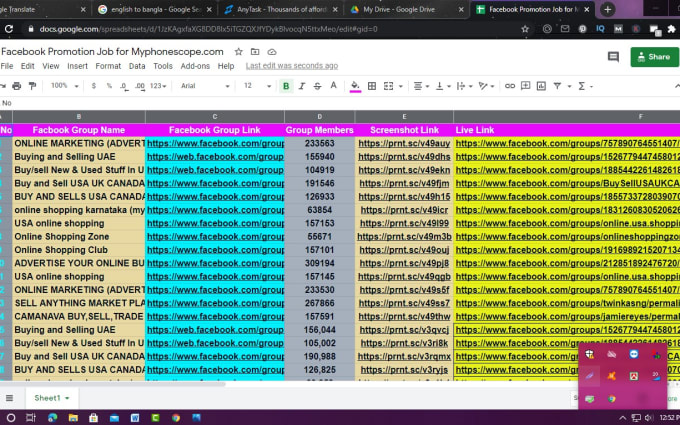Open screenshot link https://prnt.sc/v49auy
The image size is (680, 425).
click(404, 144)
